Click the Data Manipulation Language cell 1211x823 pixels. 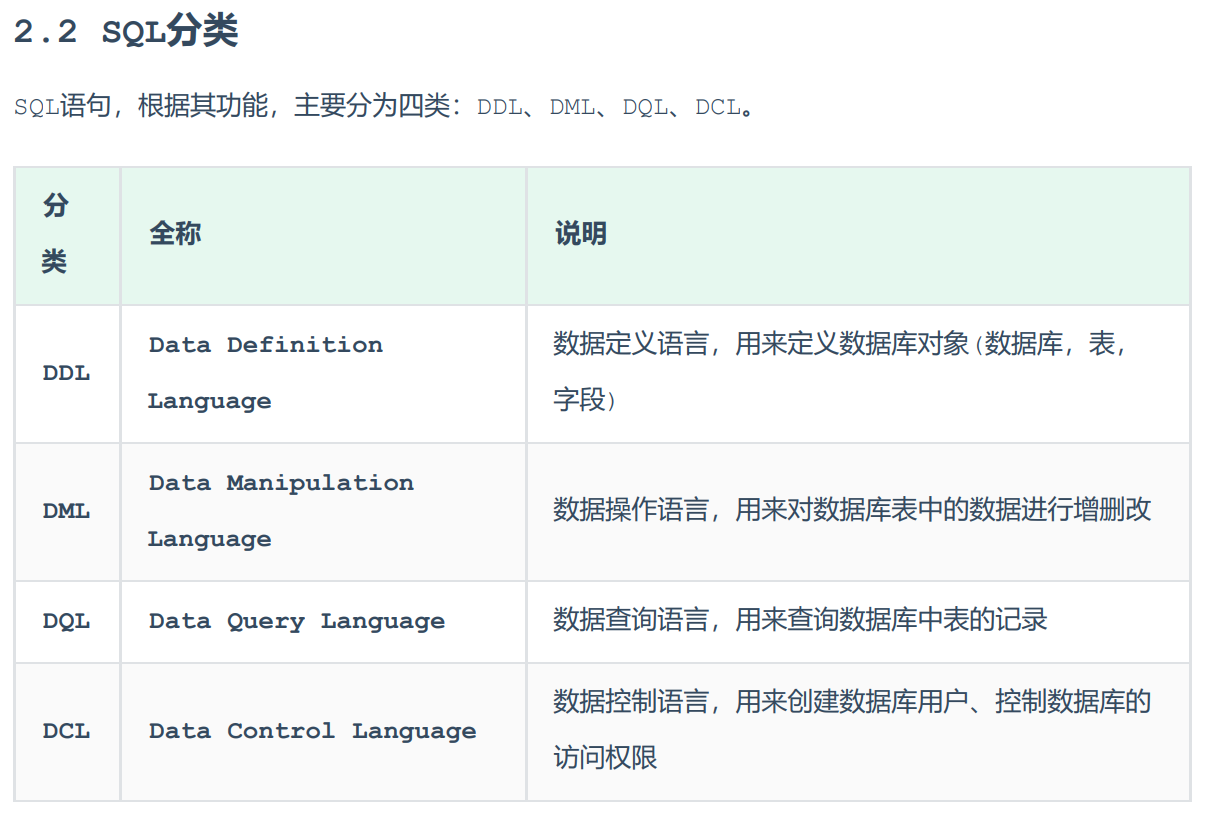280,510
